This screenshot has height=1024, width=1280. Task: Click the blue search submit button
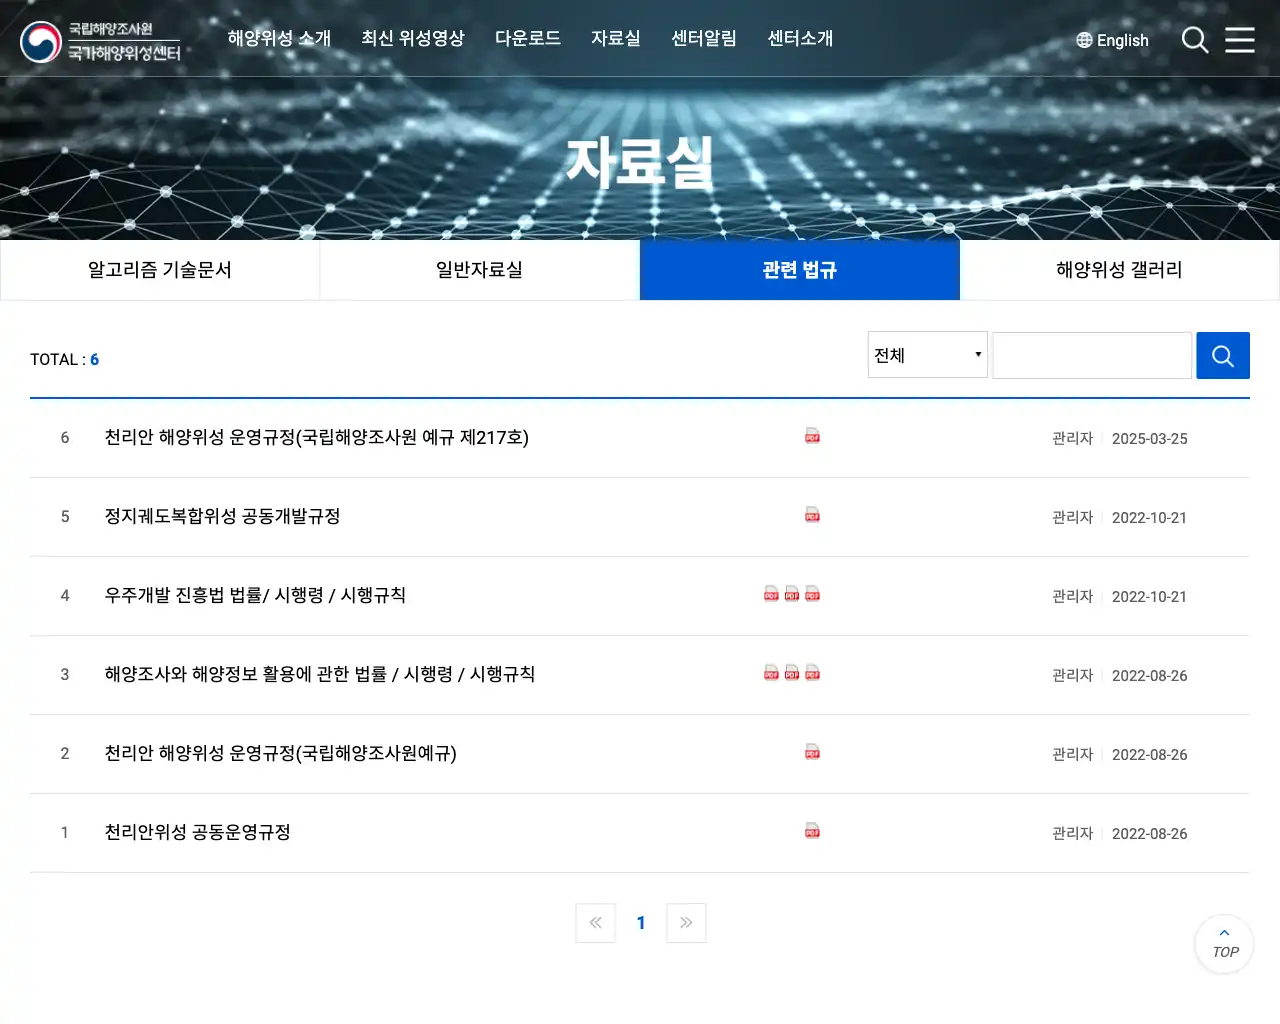[1222, 356]
